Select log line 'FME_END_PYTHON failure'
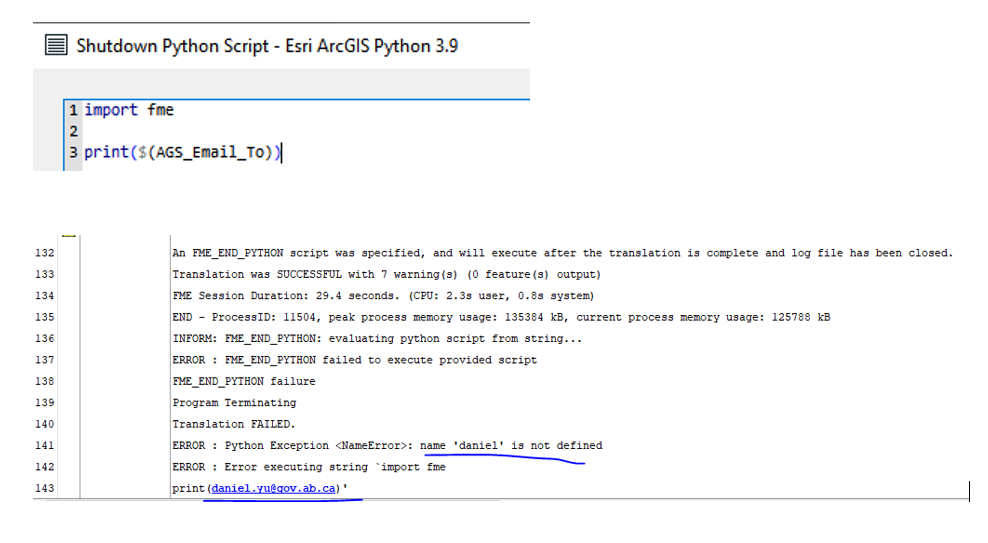 point(244,382)
